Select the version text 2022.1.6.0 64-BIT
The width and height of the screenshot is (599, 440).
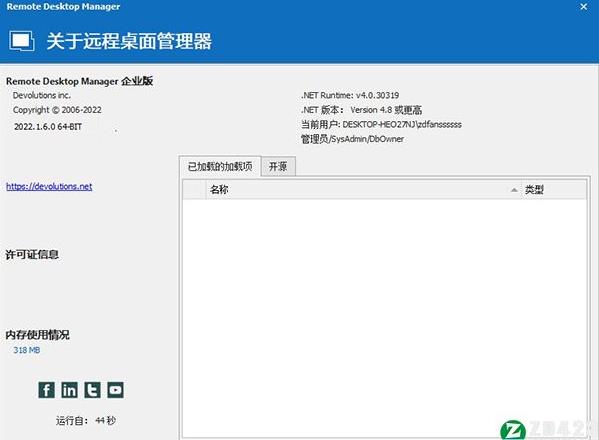pyautogui.click(x=48, y=127)
